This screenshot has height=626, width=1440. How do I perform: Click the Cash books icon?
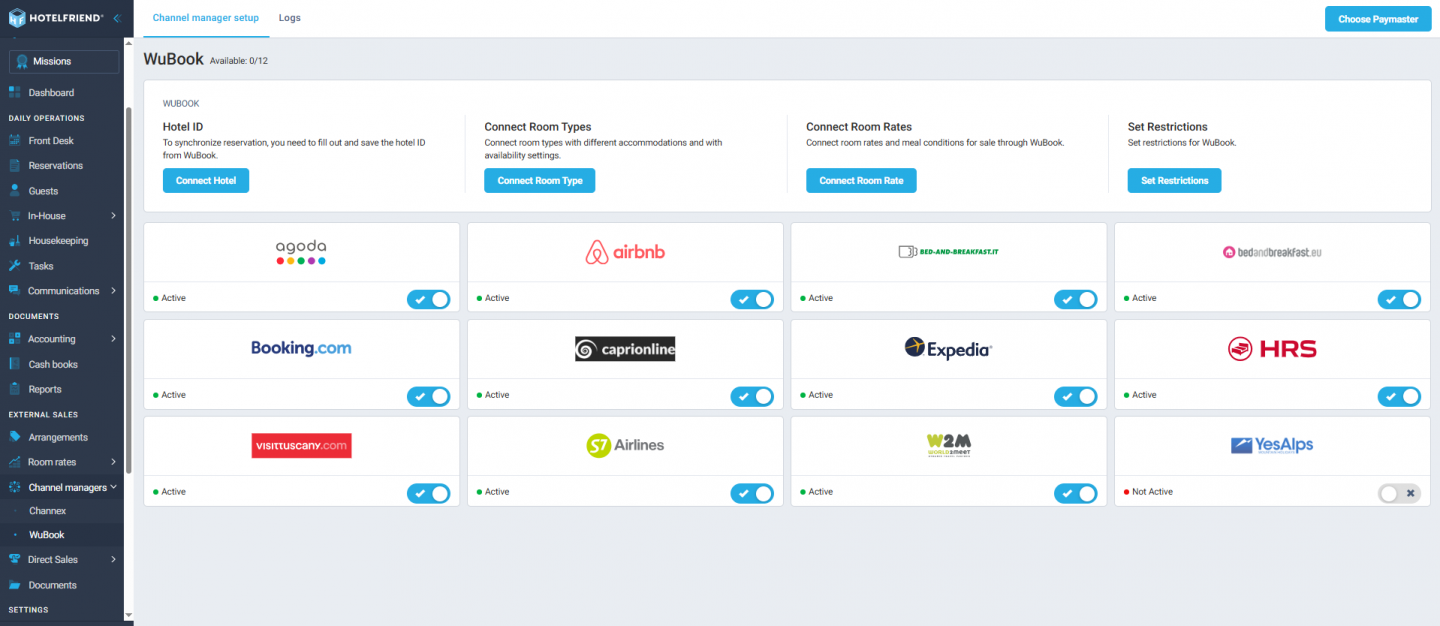point(15,364)
